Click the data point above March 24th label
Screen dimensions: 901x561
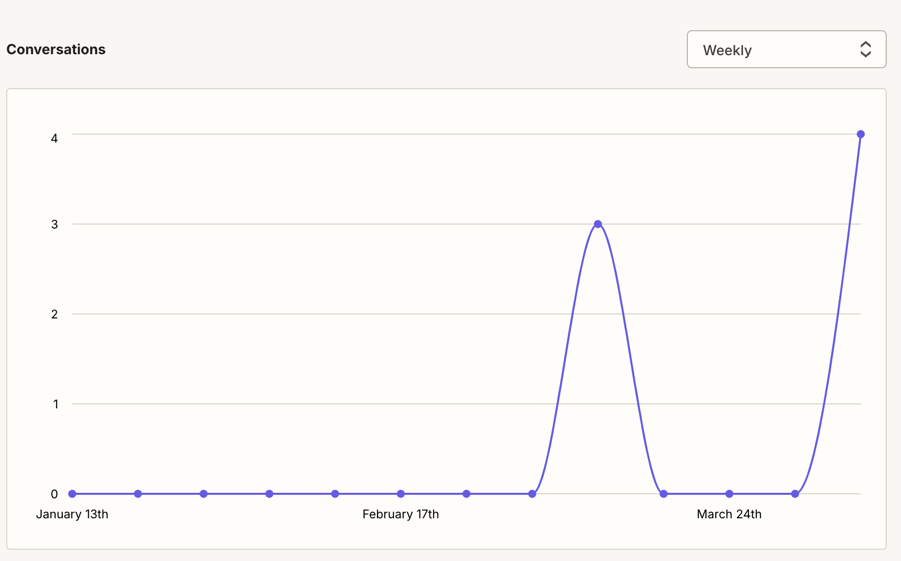tap(729, 494)
